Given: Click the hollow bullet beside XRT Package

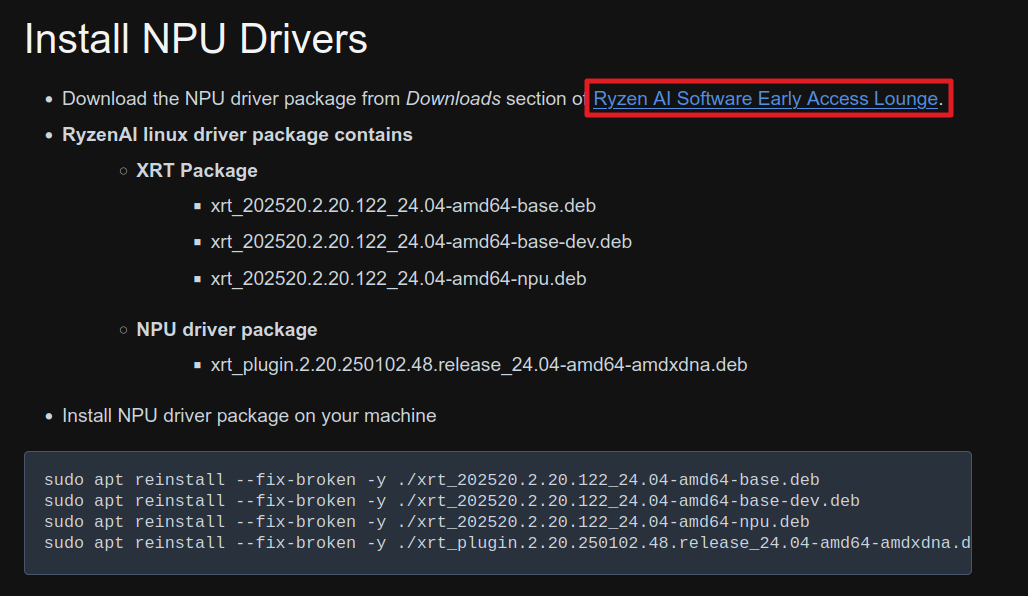Looking at the screenshot, I should [124, 171].
